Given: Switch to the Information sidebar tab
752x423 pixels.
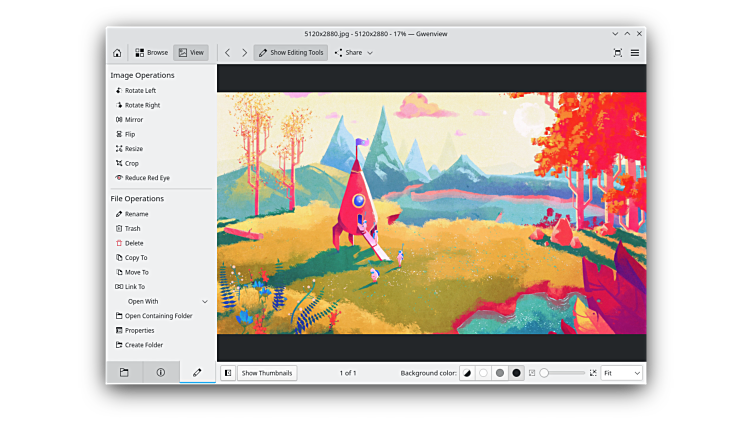Looking at the screenshot, I should pyautogui.click(x=161, y=373).
